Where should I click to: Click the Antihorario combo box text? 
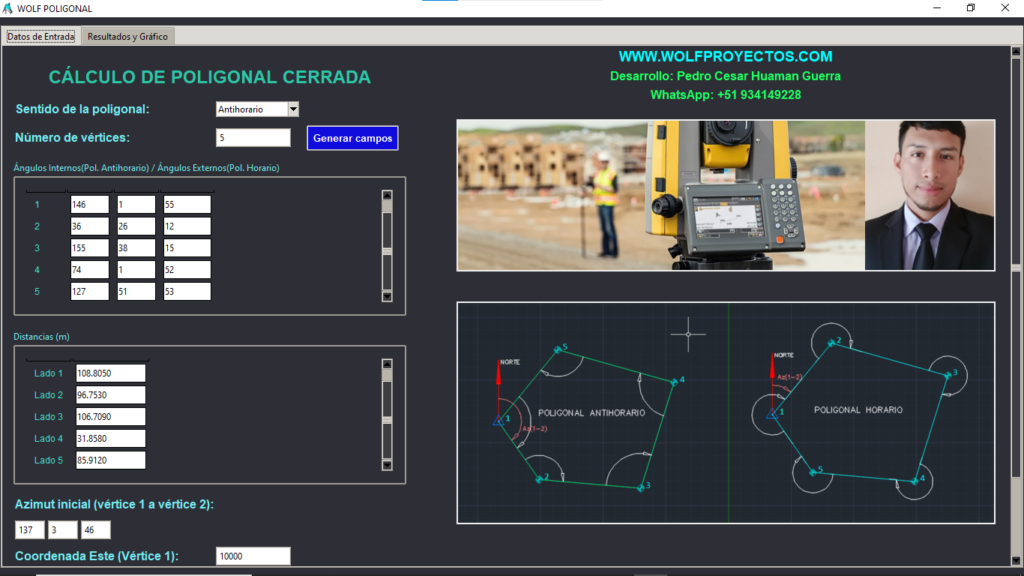point(250,109)
